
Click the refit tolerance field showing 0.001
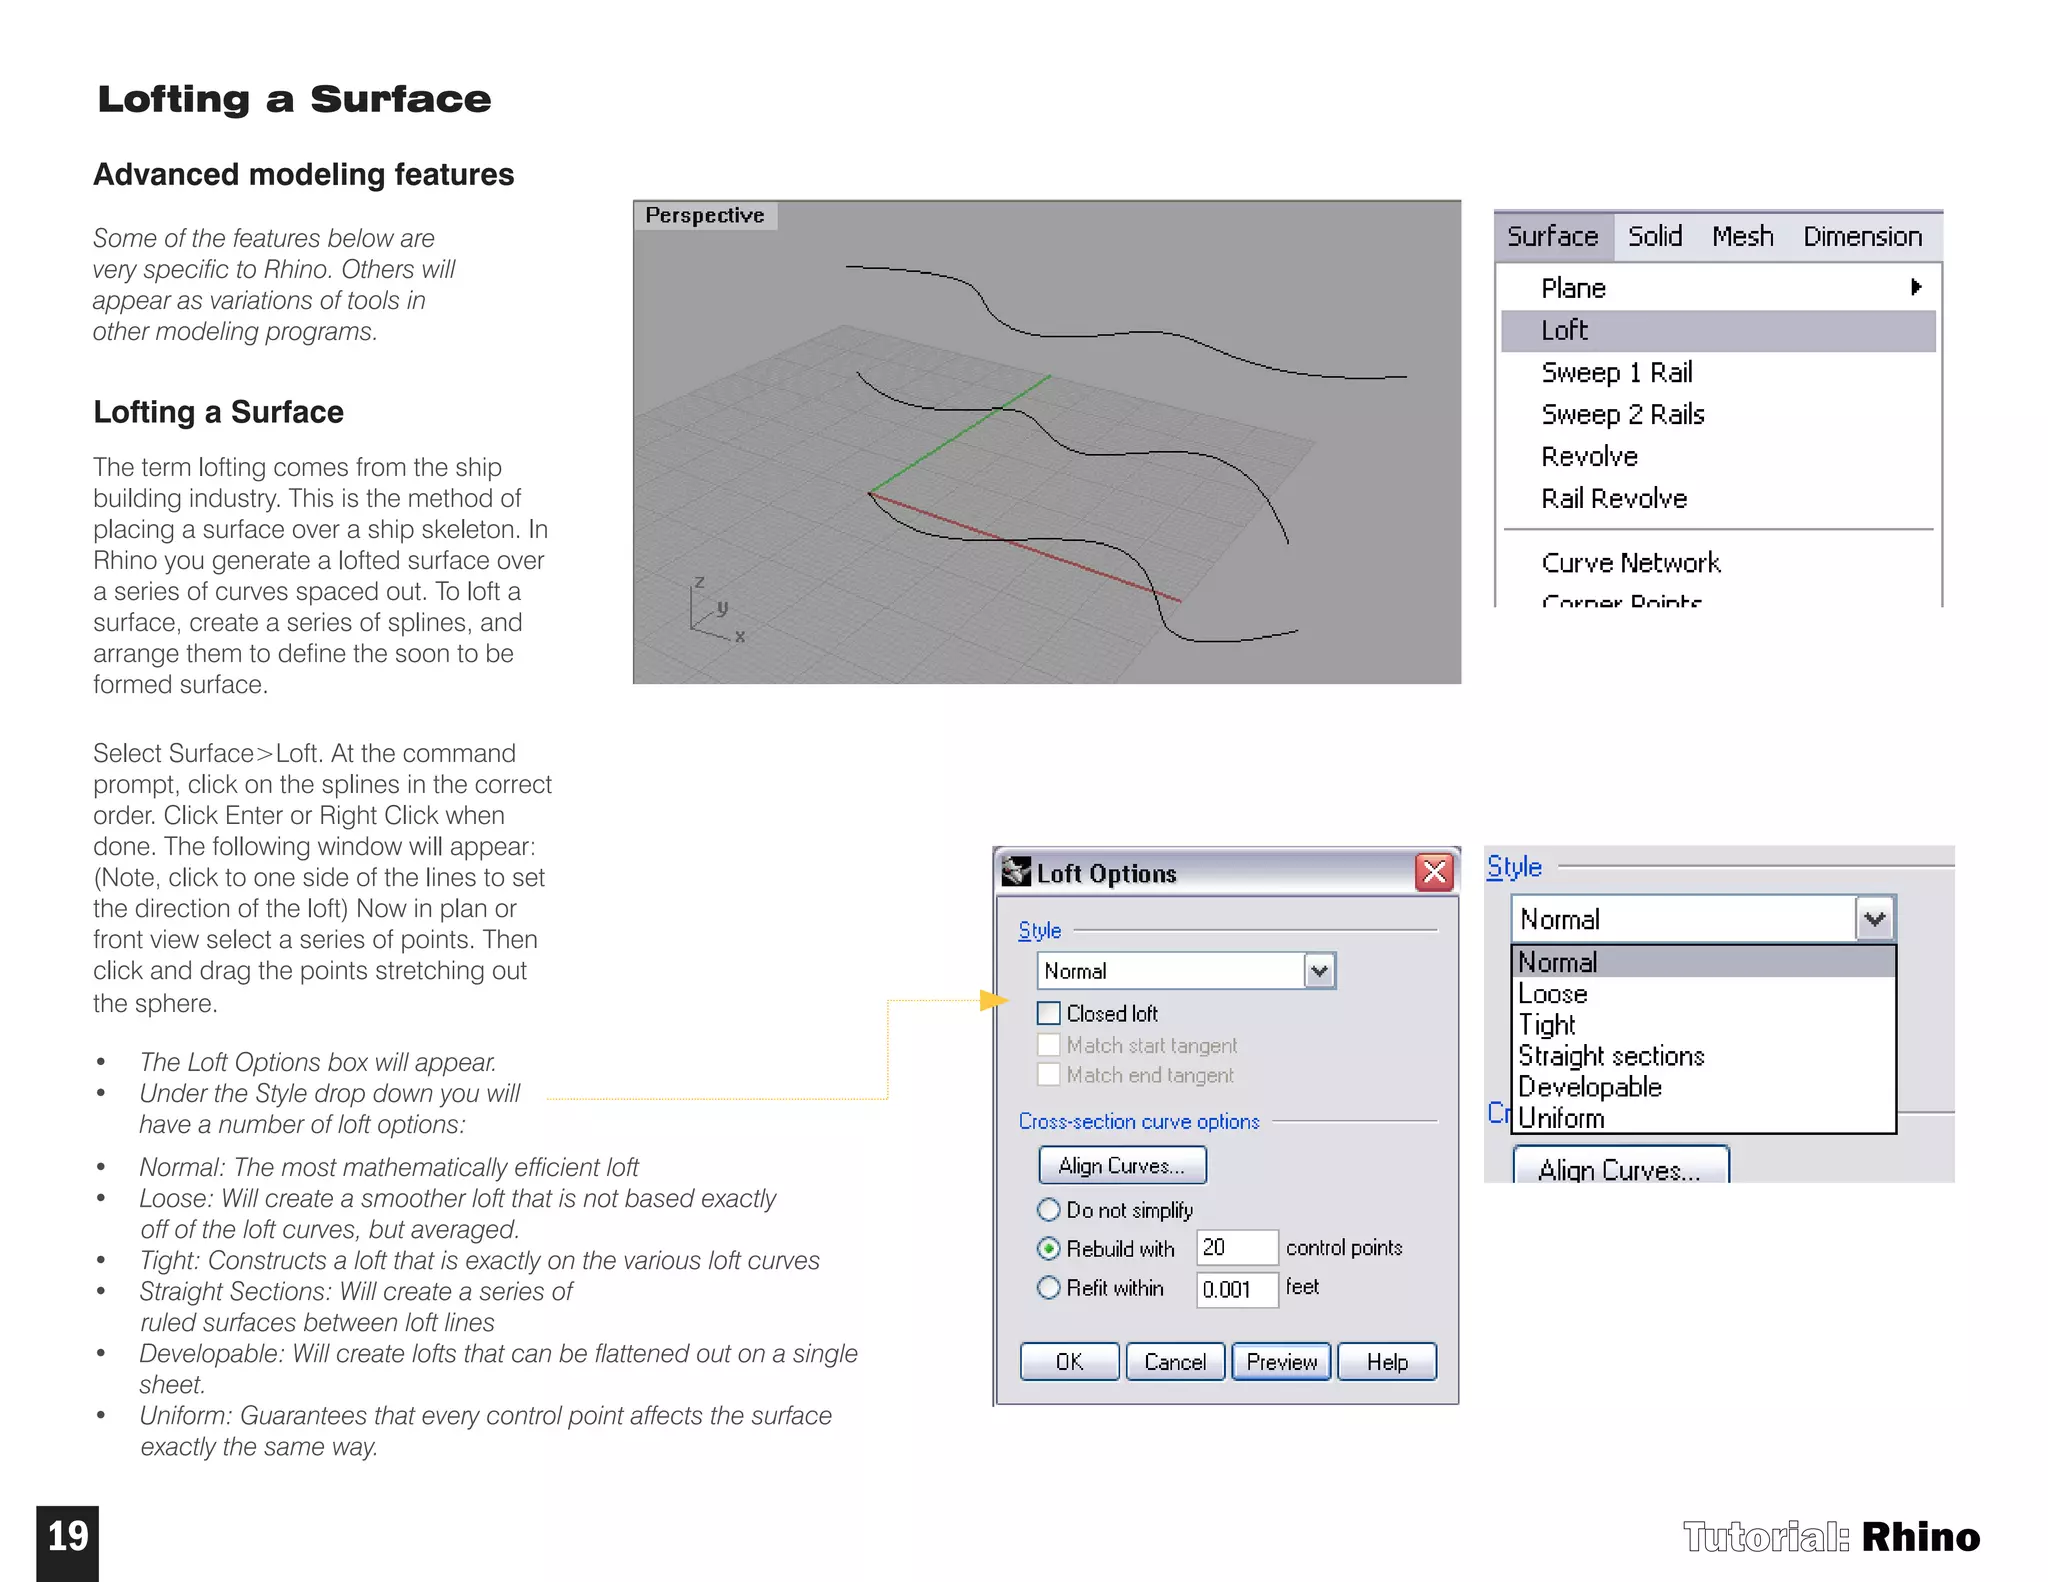(x=1237, y=1289)
